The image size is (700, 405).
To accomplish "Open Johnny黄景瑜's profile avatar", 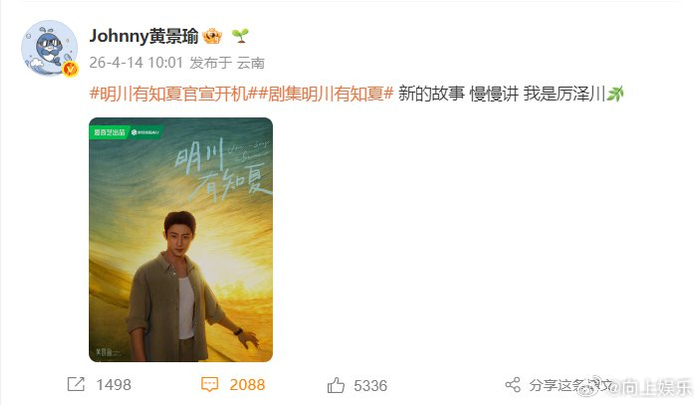I will pyautogui.click(x=50, y=48).
